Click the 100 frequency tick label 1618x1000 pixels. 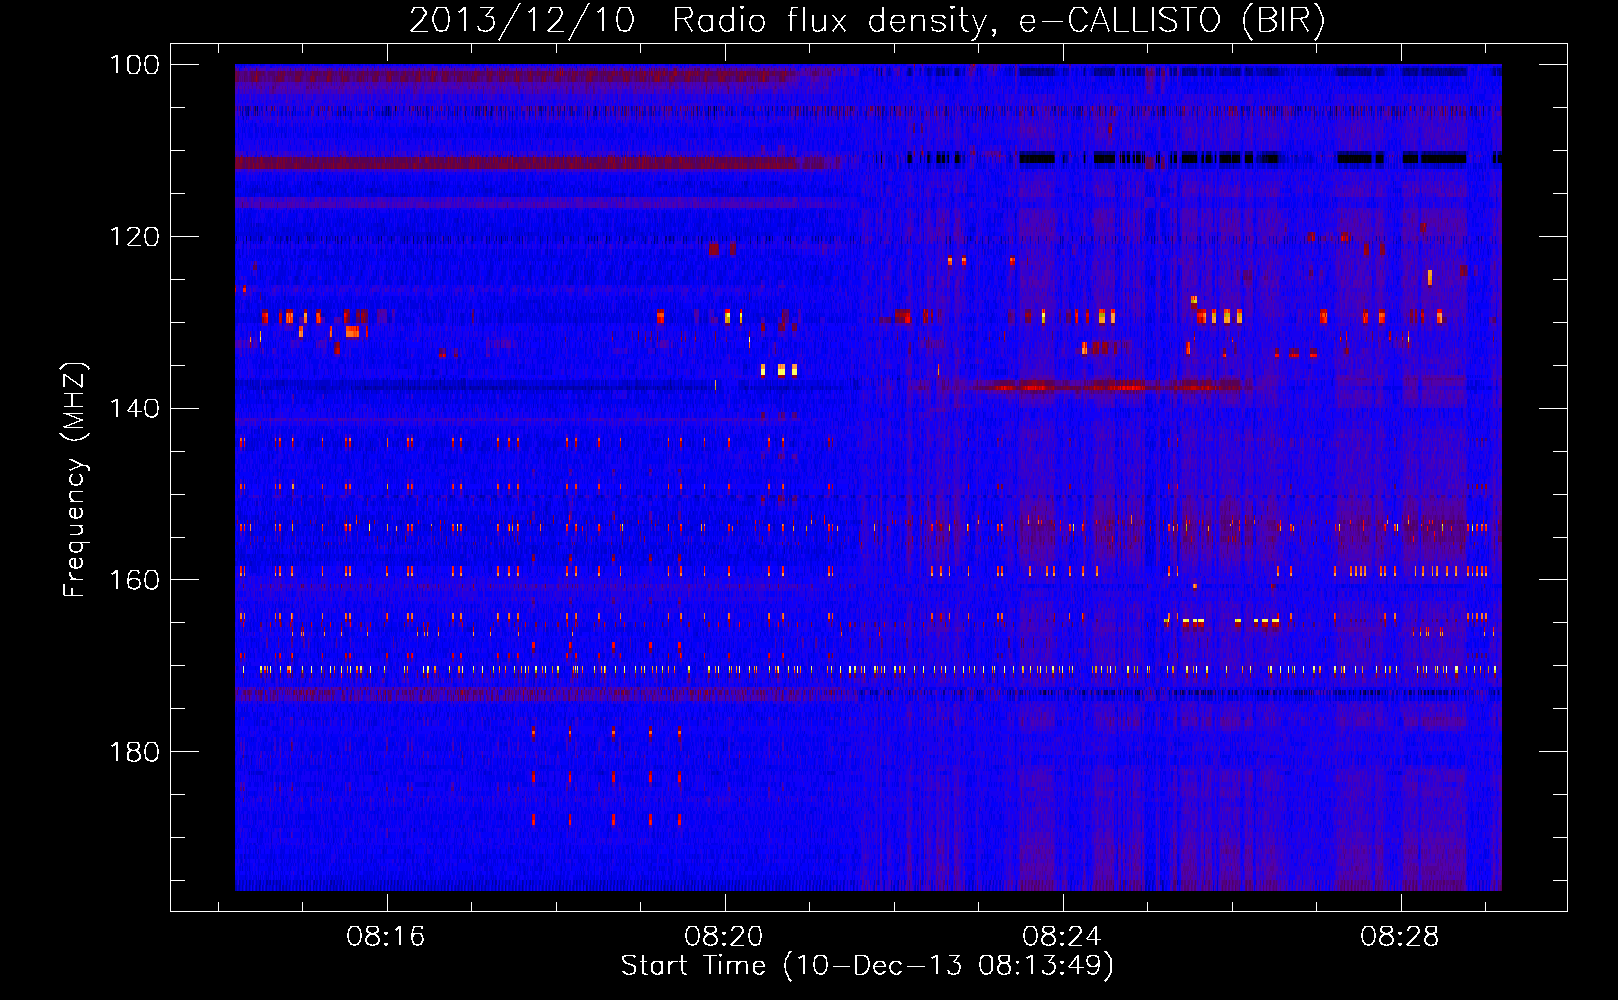(x=134, y=65)
